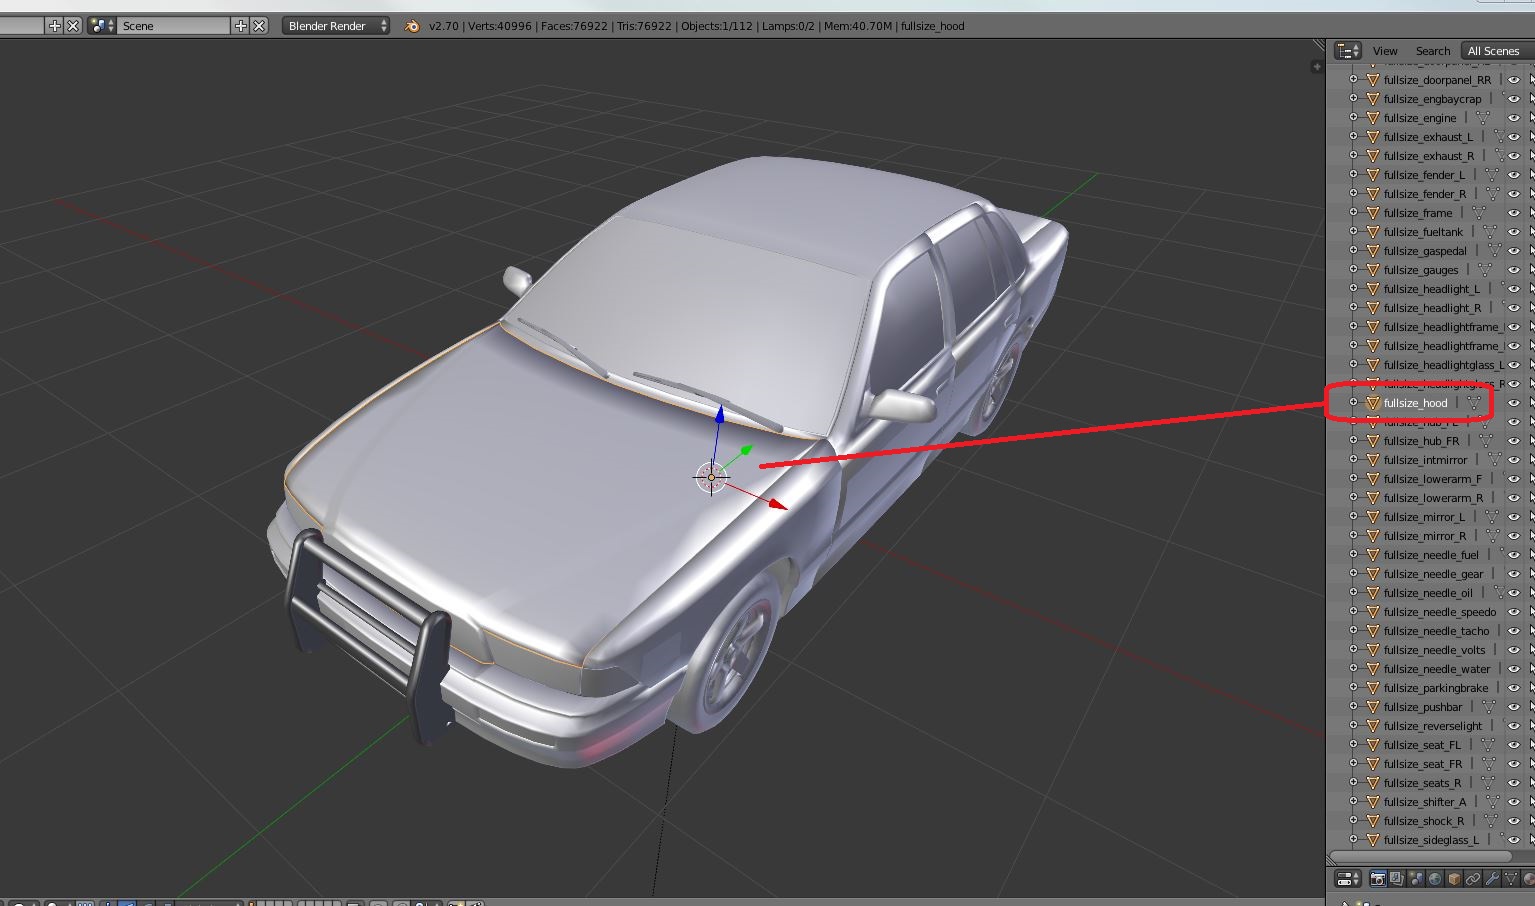Screen dimensions: 1535x906
Task: Select fullsize_mirror_L in the outliner
Action: (x=1424, y=517)
